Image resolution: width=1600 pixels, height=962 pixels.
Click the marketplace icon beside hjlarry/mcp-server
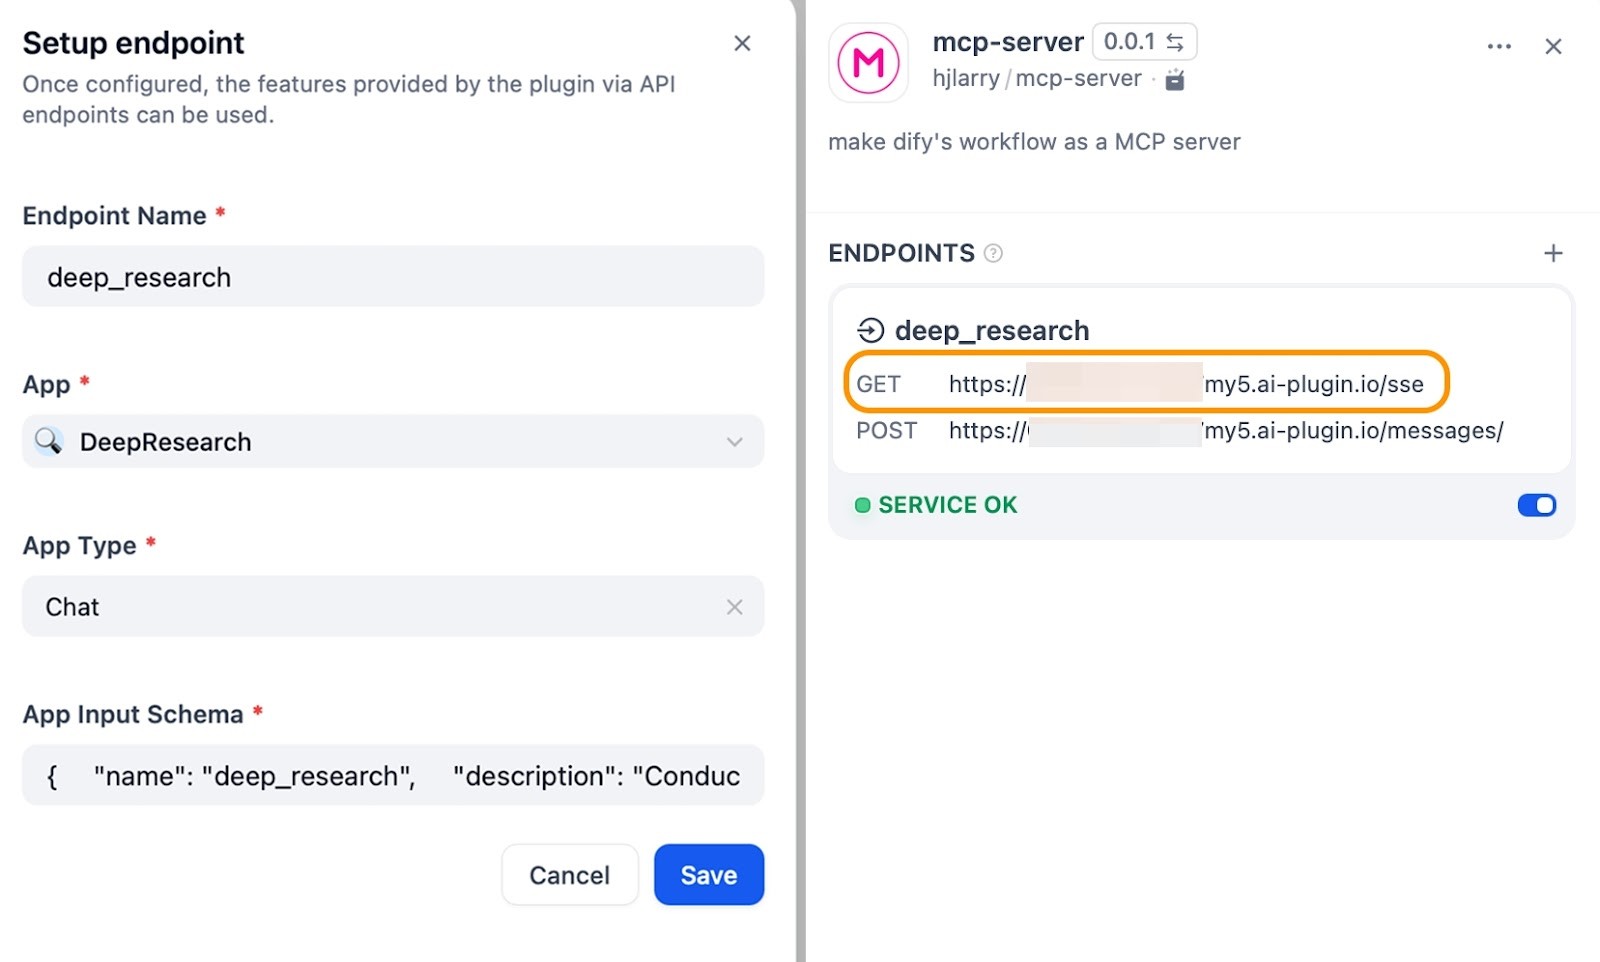[1175, 80]
